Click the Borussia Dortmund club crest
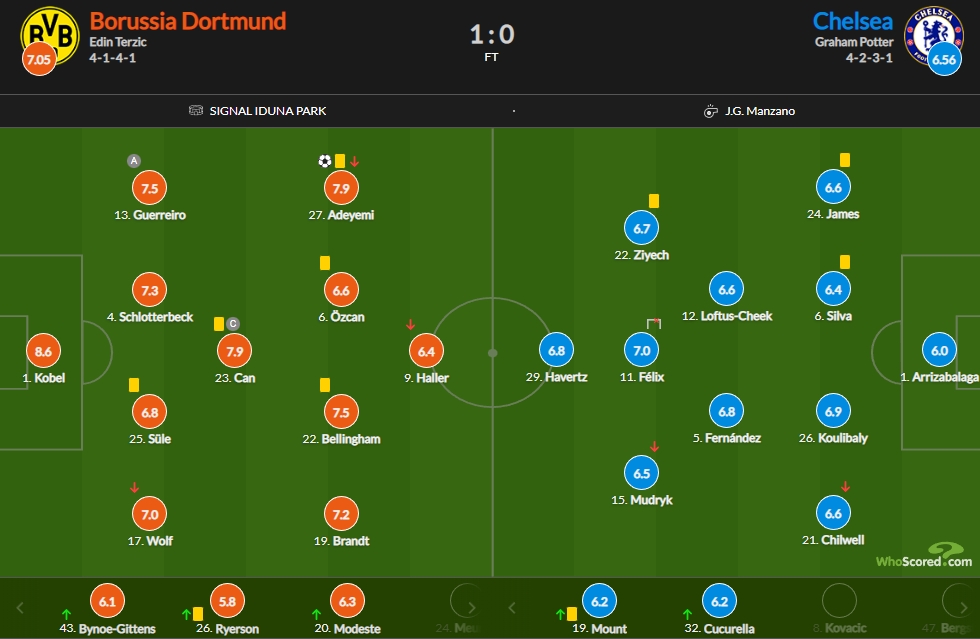Viewport: 980px width, 639px height. pyautogui.click(x=50, y=36)
